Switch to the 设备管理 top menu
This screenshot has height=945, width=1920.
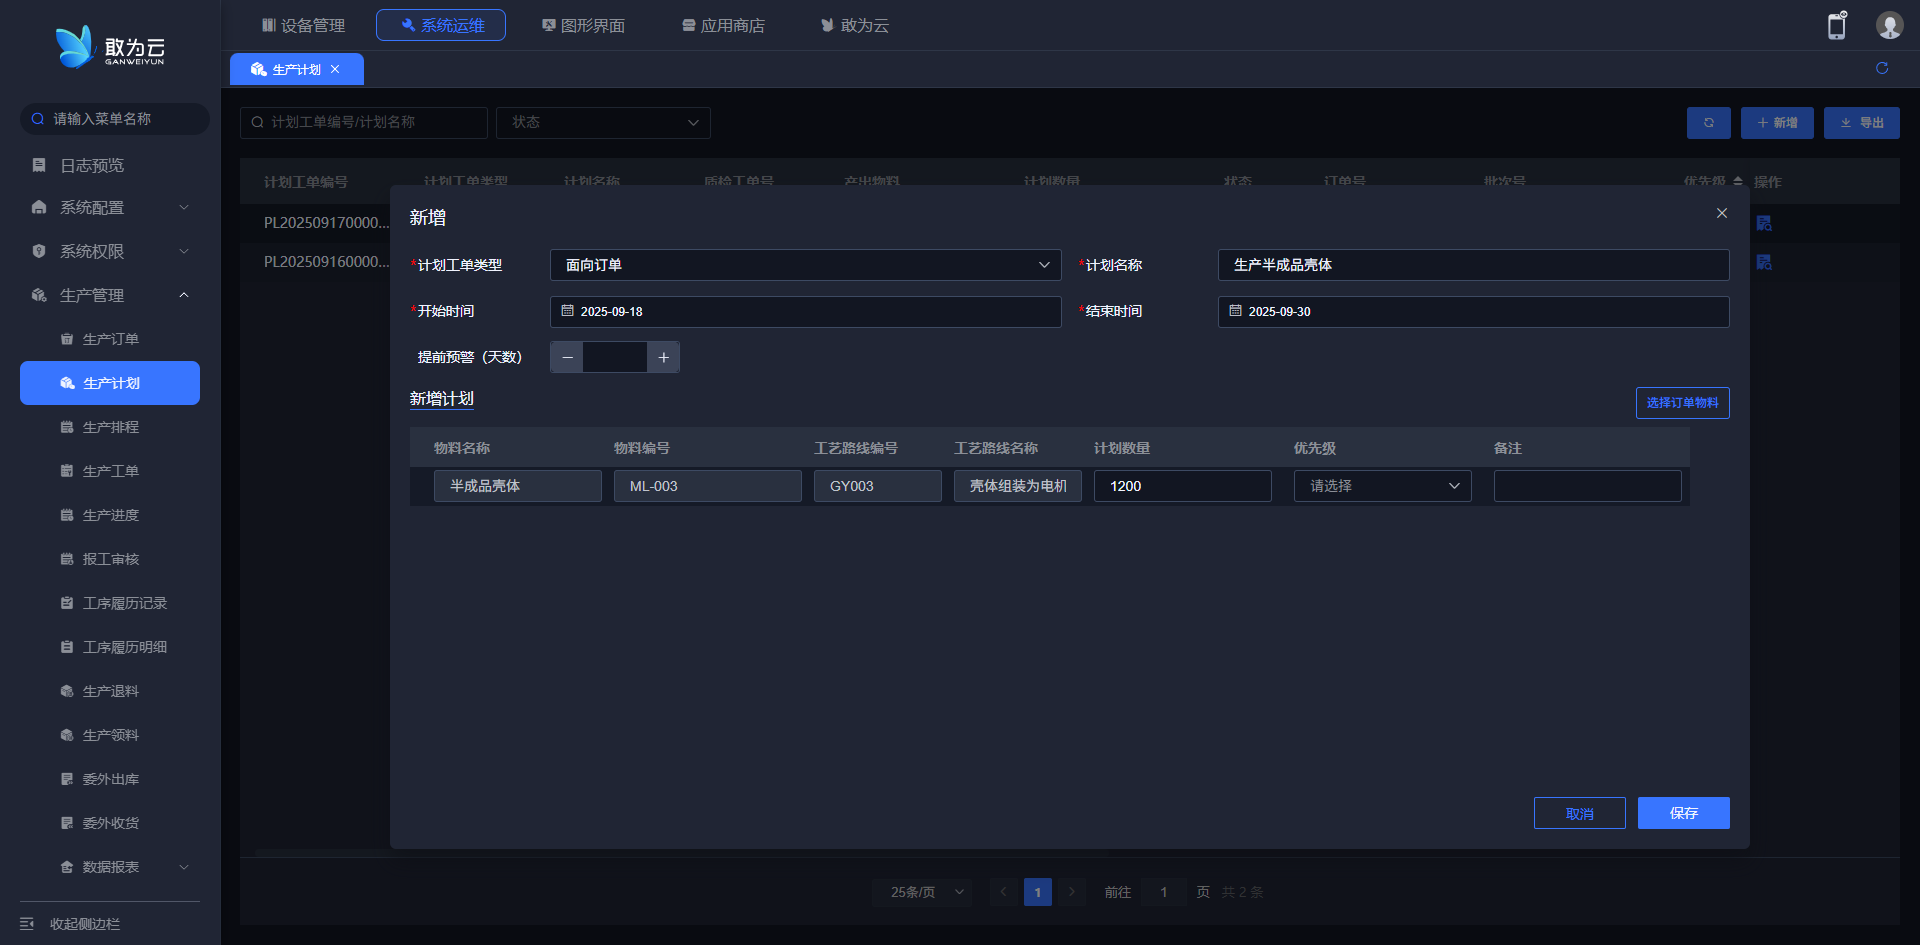tap(303, 25)
